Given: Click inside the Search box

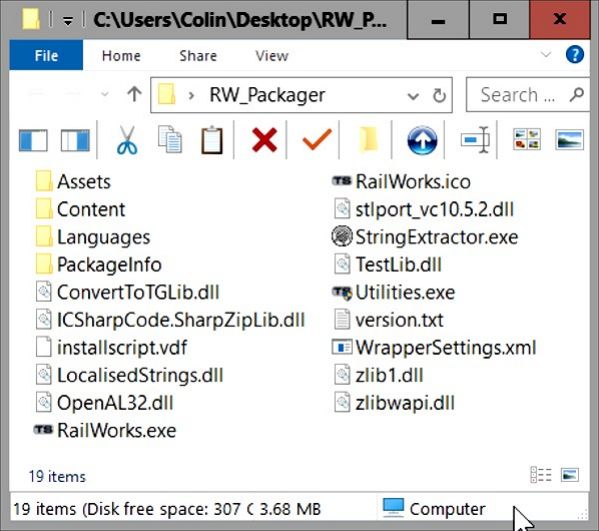Looking at the screenshot, I should coord(528,95).
